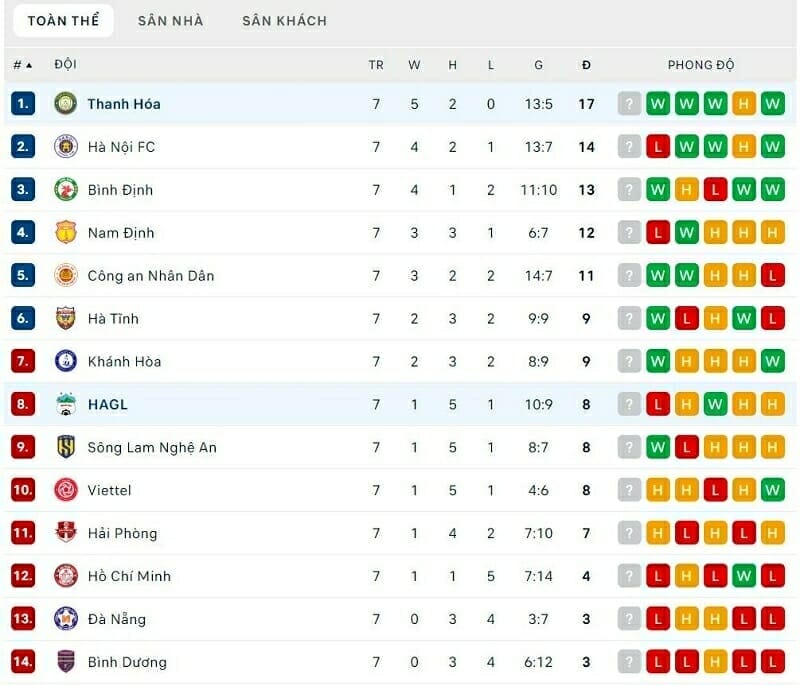Viewport: 800px width, 686px height.
Task: Switch to the Sân Khách tab
Action: [x=284, y=20]
